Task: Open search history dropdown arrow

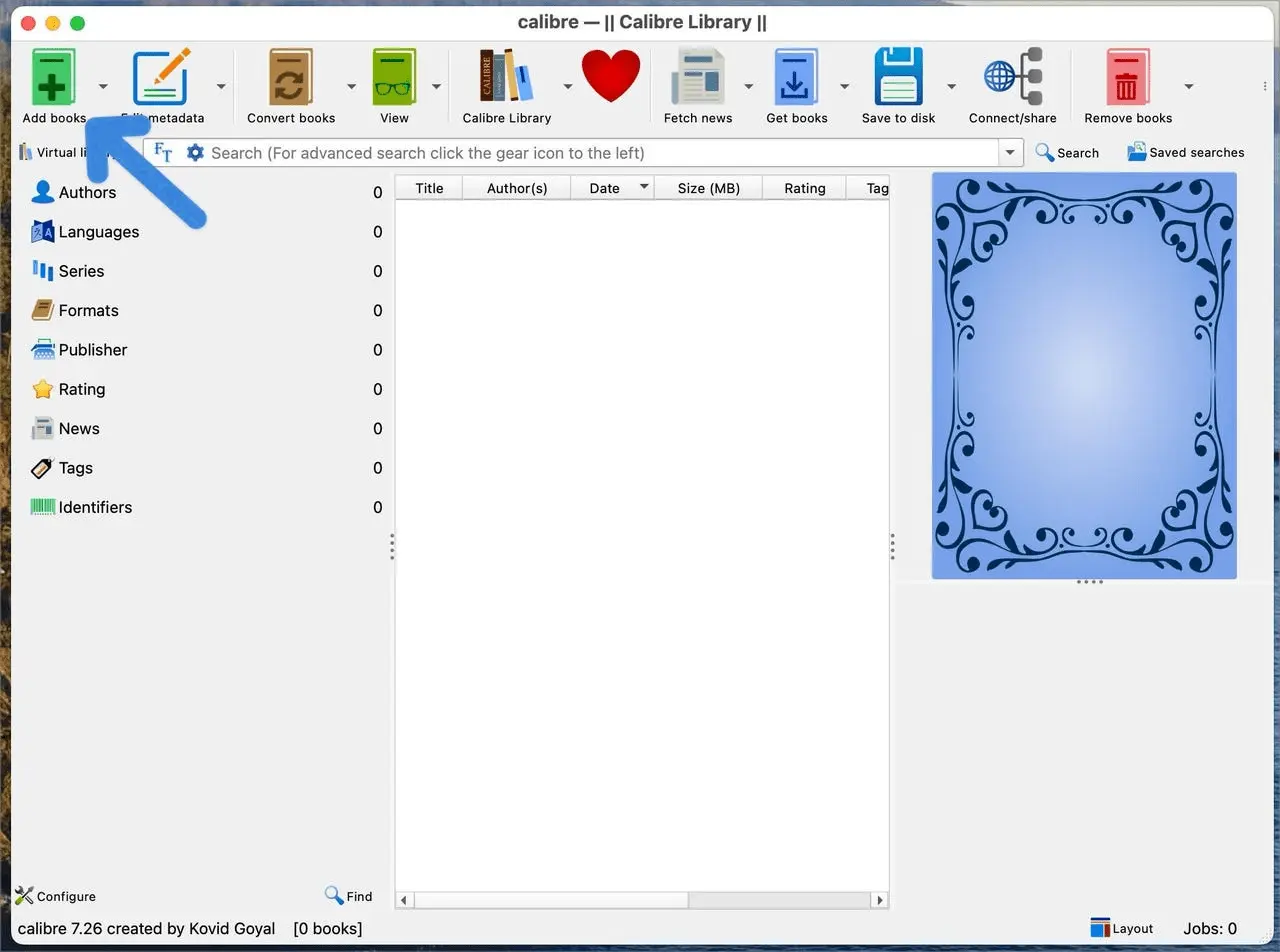Action: click(x=1010, y=153)
